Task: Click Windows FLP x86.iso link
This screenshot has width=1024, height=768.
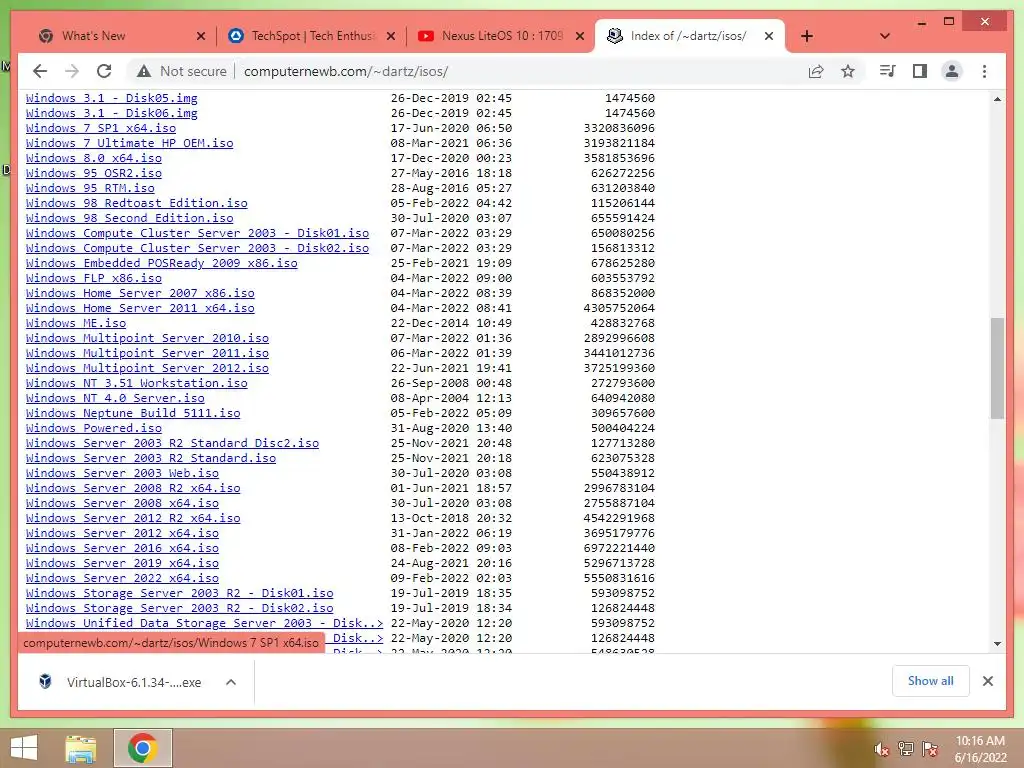Action: click(x=93, y=278)
